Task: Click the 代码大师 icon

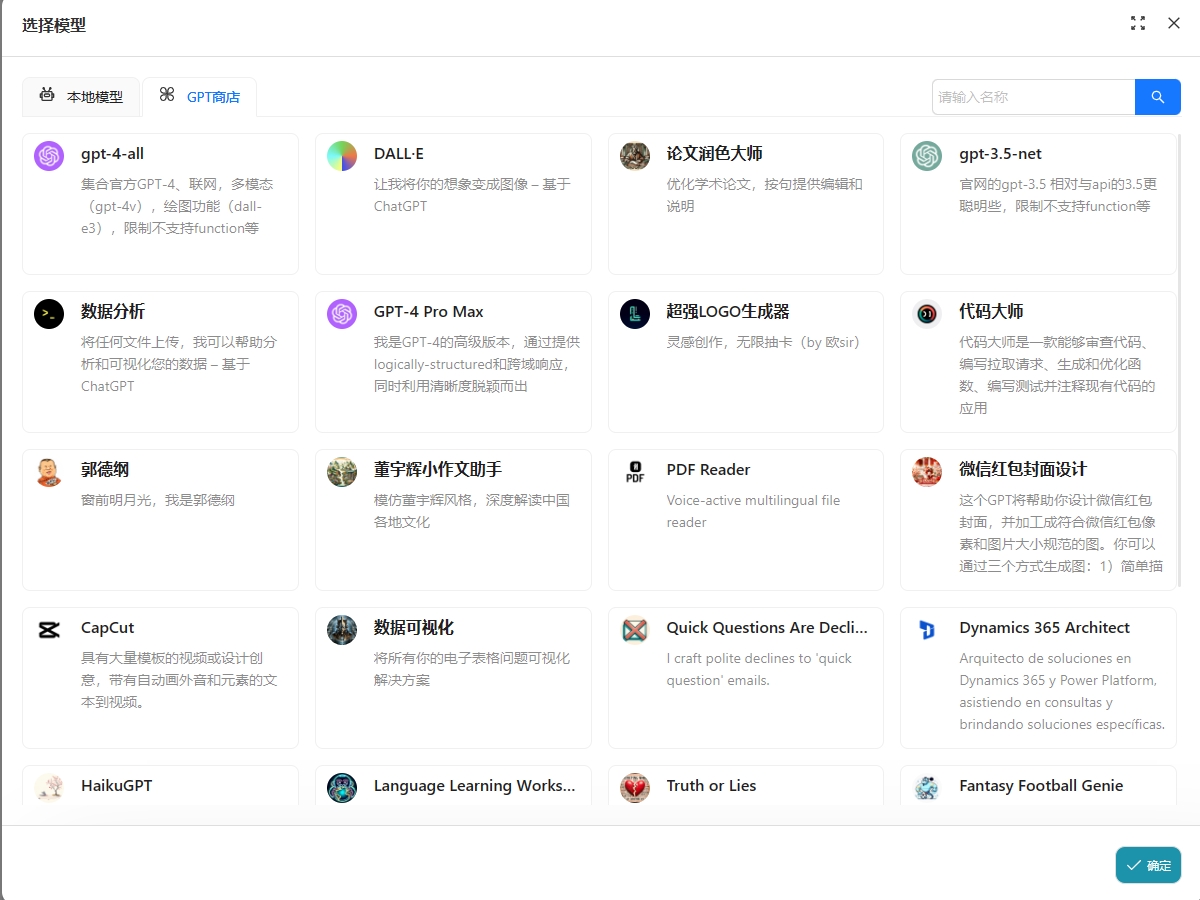Action: 927,314
